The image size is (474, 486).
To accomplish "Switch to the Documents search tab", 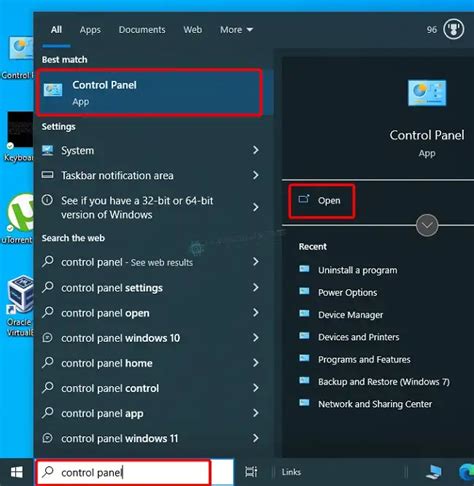I will click(x=142, y=30).
